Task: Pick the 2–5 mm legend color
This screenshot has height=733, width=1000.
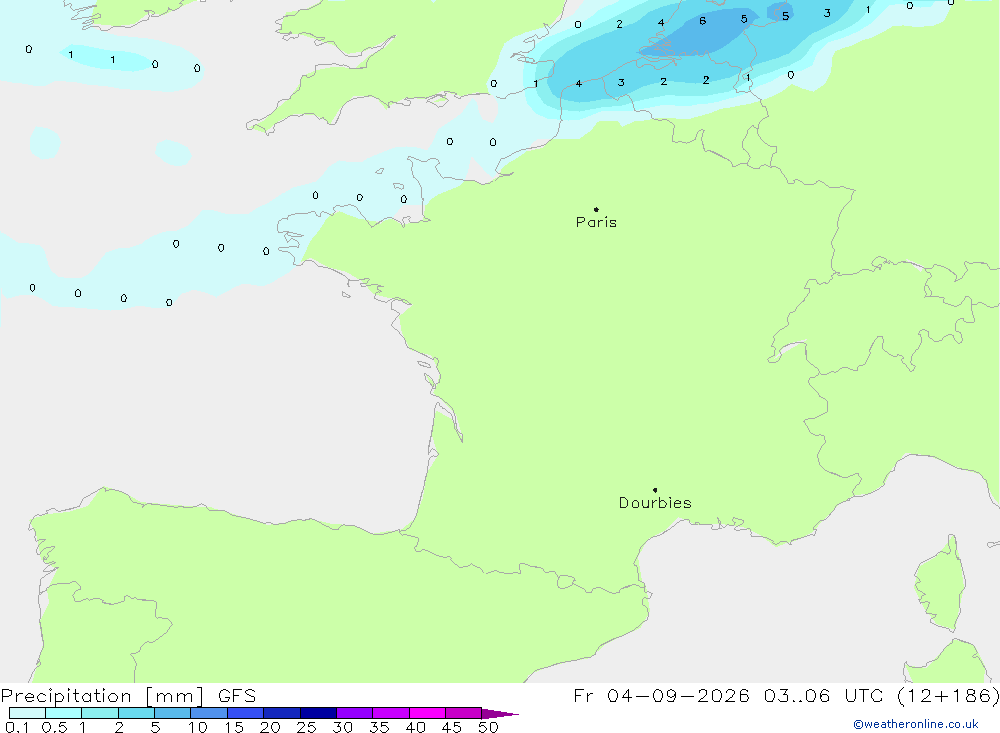Action: point(136,713)
